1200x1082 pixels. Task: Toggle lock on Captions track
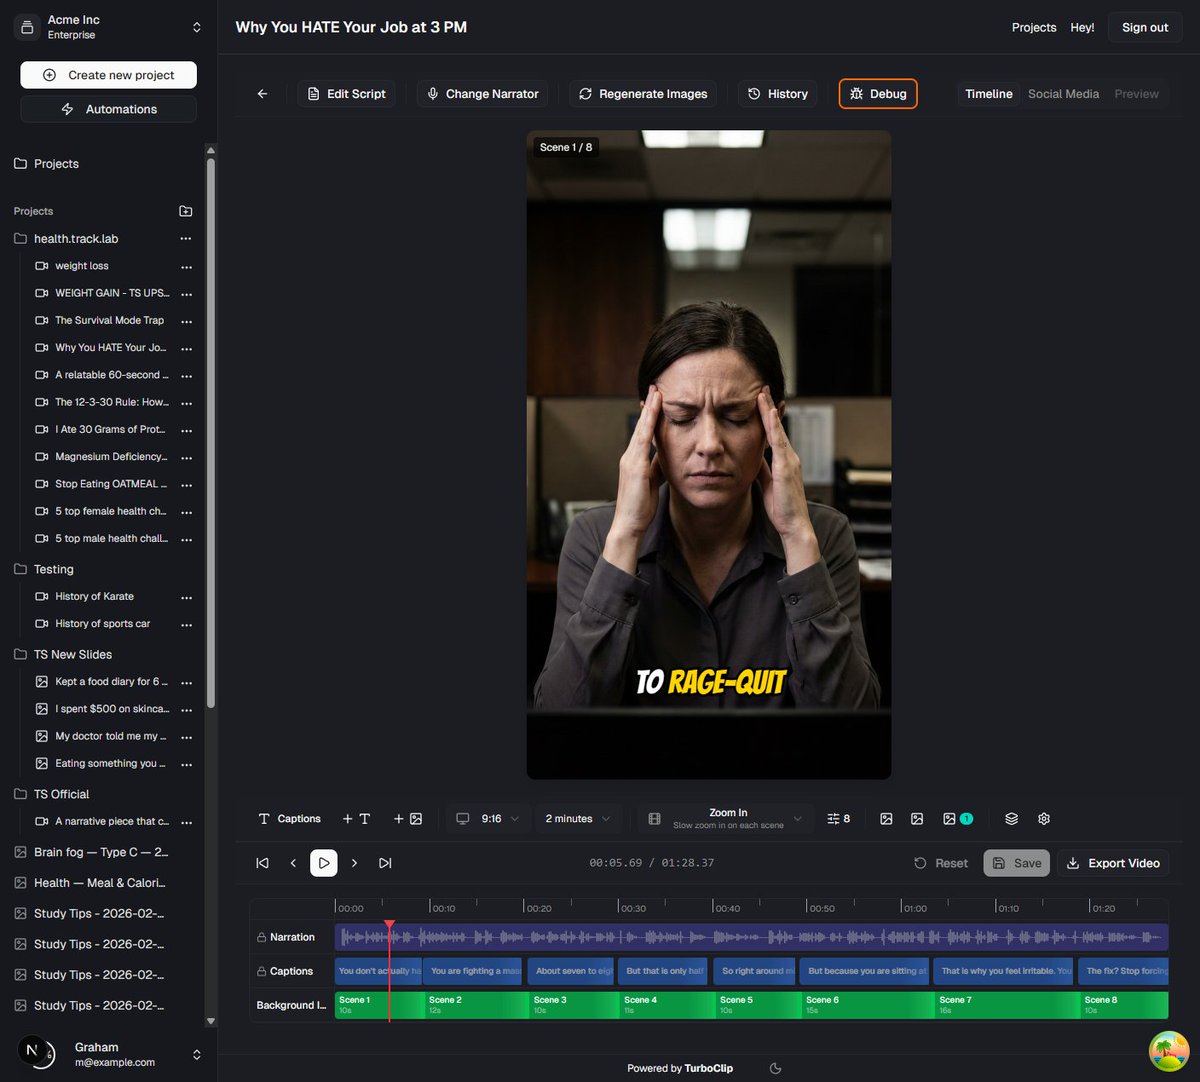click(x=262, y=972)
